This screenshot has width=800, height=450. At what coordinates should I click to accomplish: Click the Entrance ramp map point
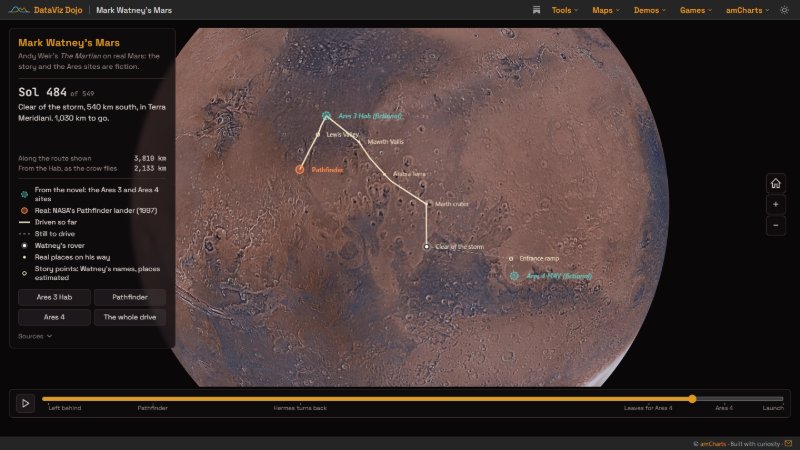tap(511, 259)
